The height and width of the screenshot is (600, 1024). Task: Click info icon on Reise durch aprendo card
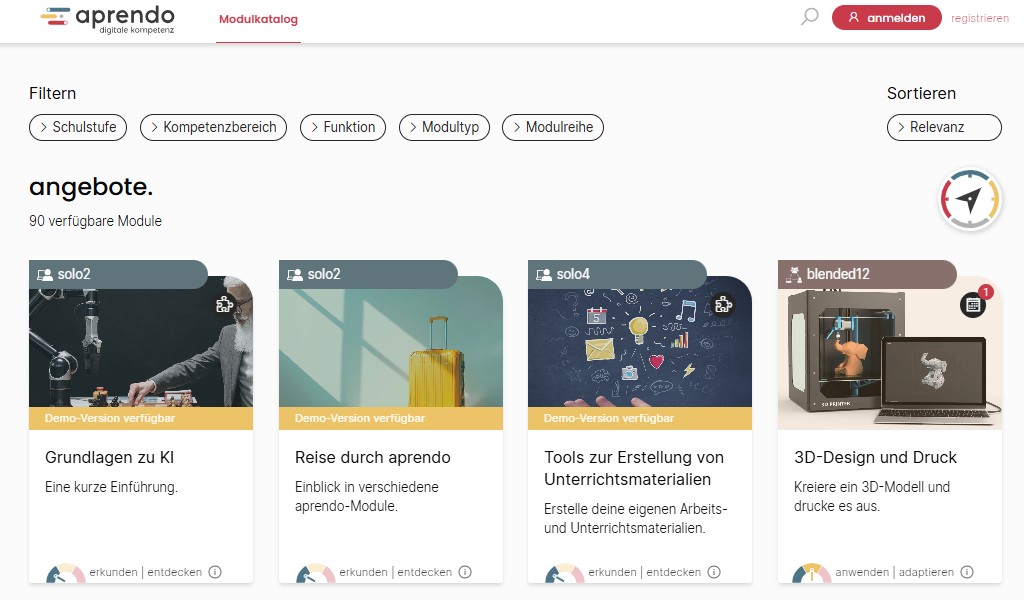(465, 573)
